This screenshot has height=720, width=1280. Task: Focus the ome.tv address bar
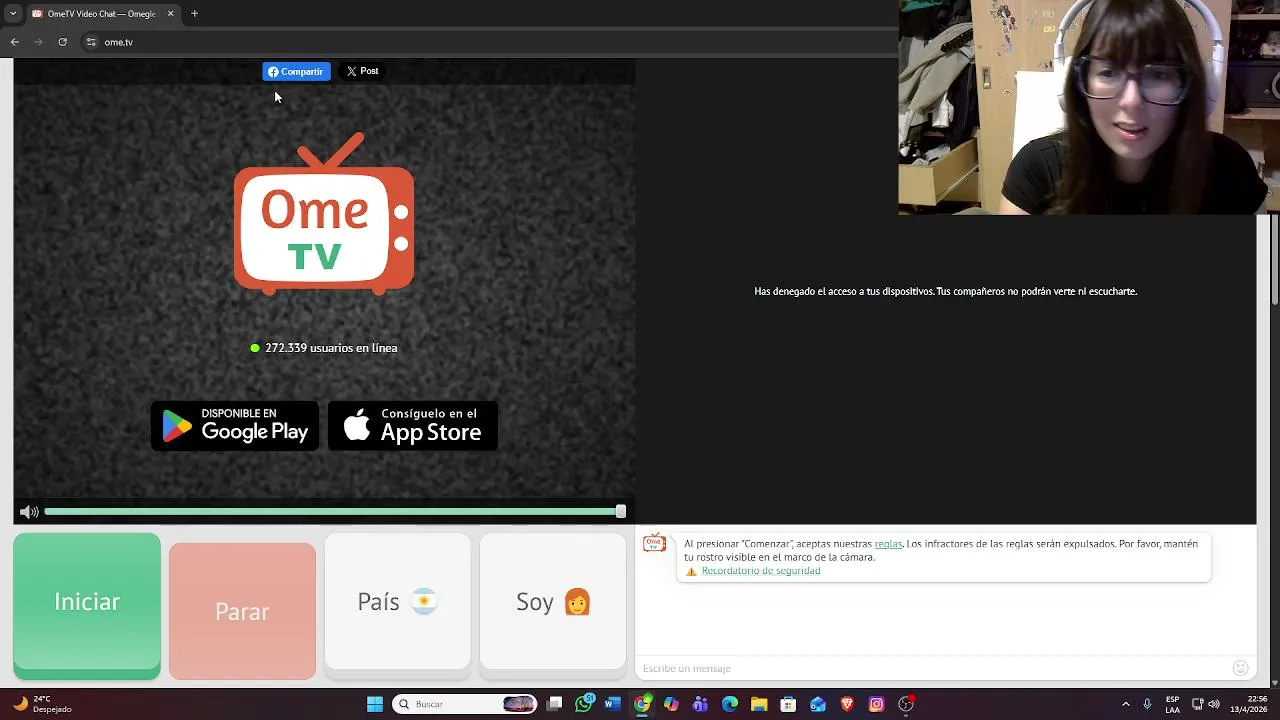pos(490,42)
